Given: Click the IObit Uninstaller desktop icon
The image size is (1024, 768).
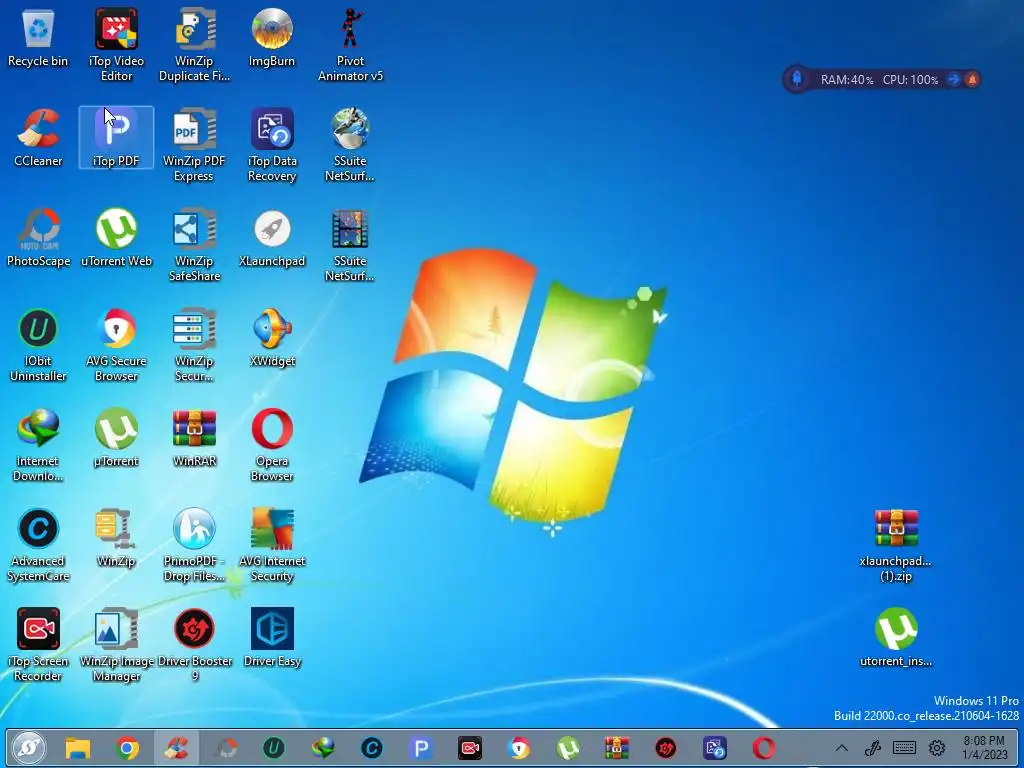Looking at the screenshot, I should [38, 345].
